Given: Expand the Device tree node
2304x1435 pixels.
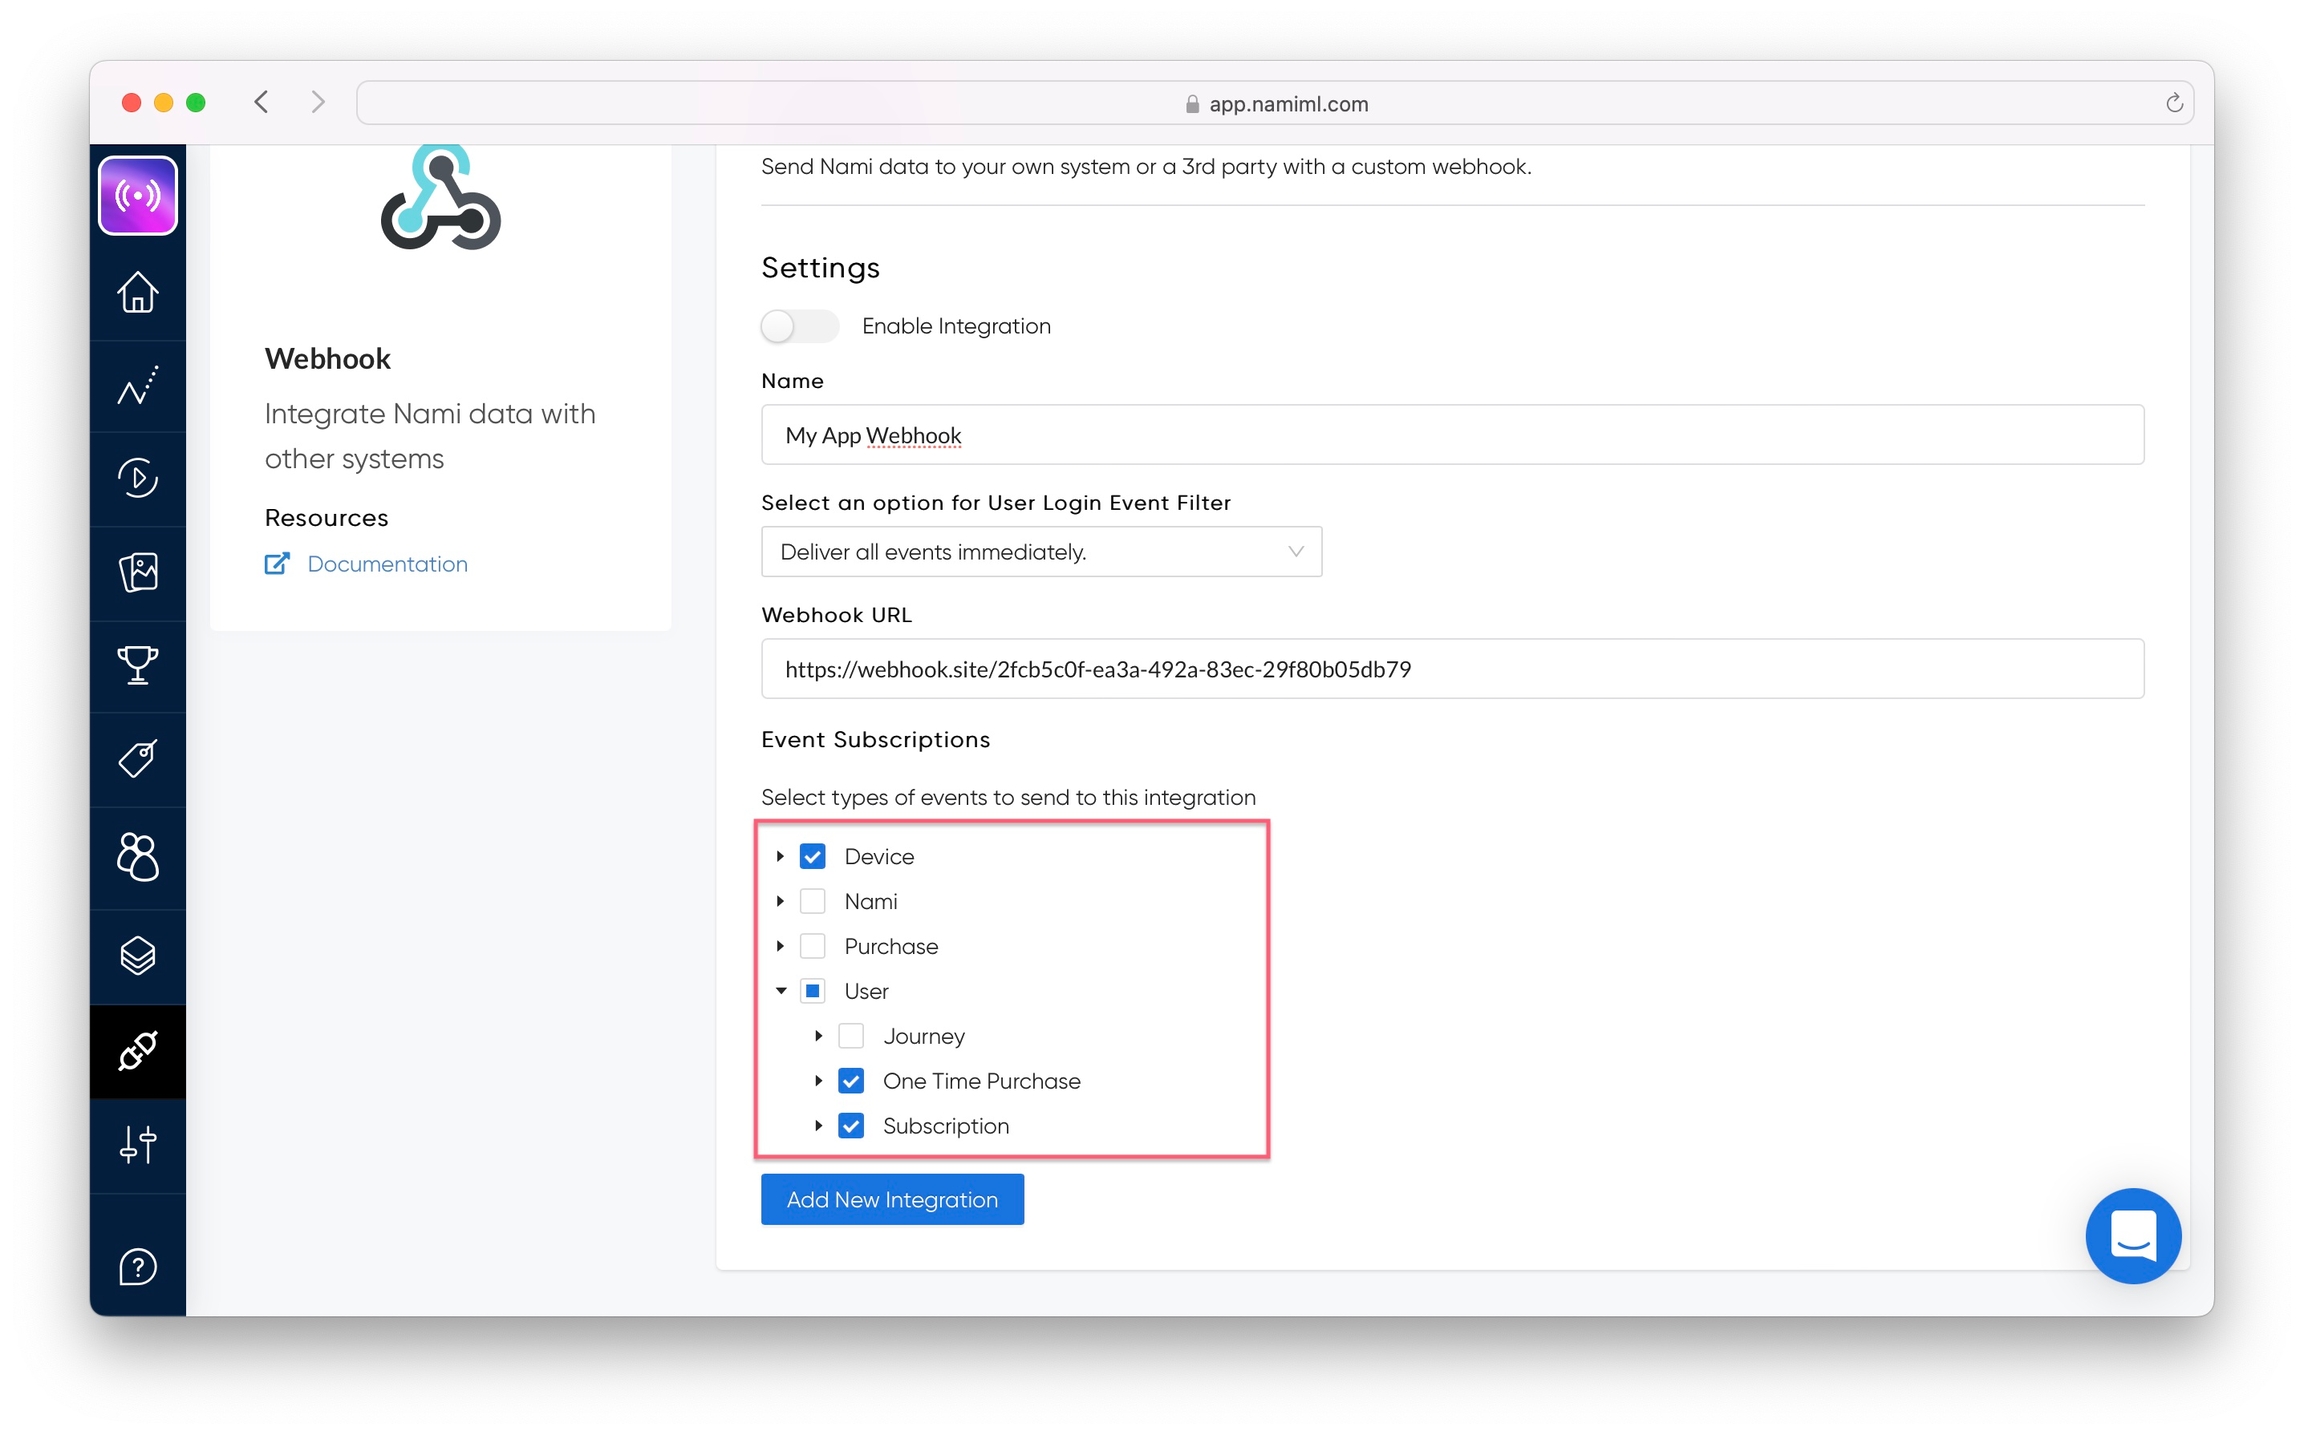Looking at the screenshot, I should click(780, 857).
